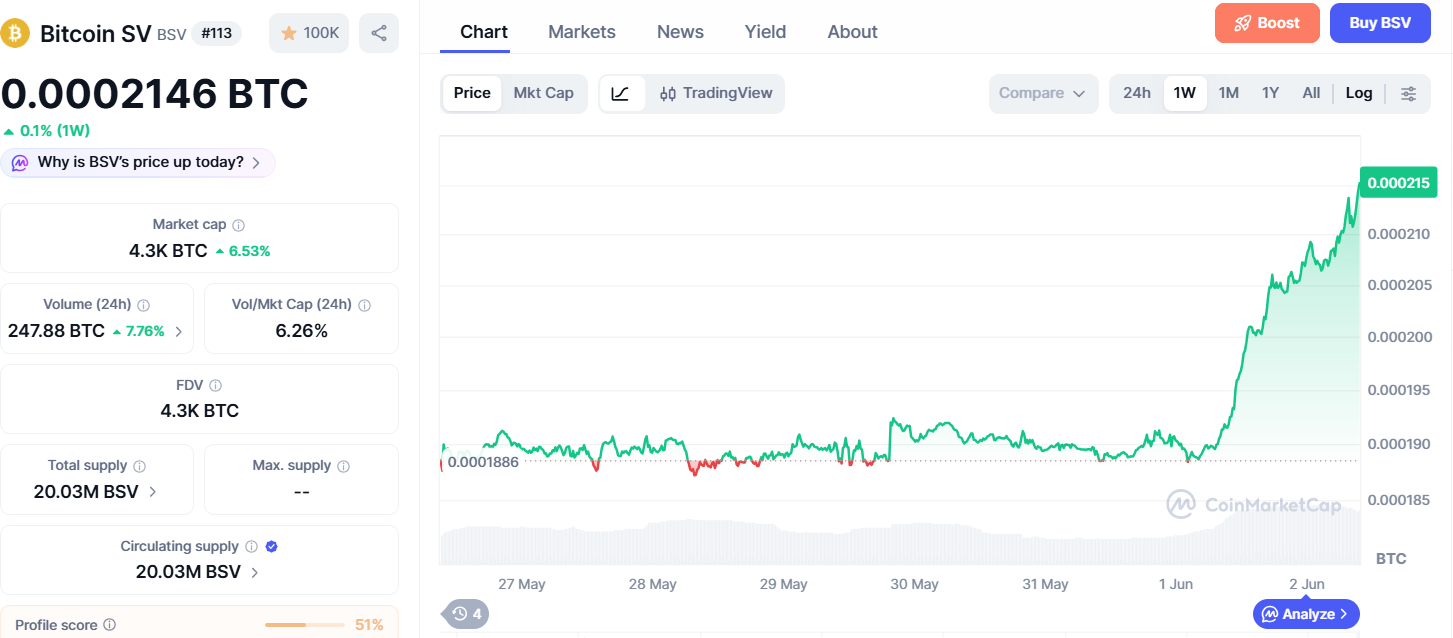
Task: Click the Profile score info icon
Action: [x=110, y=625]
